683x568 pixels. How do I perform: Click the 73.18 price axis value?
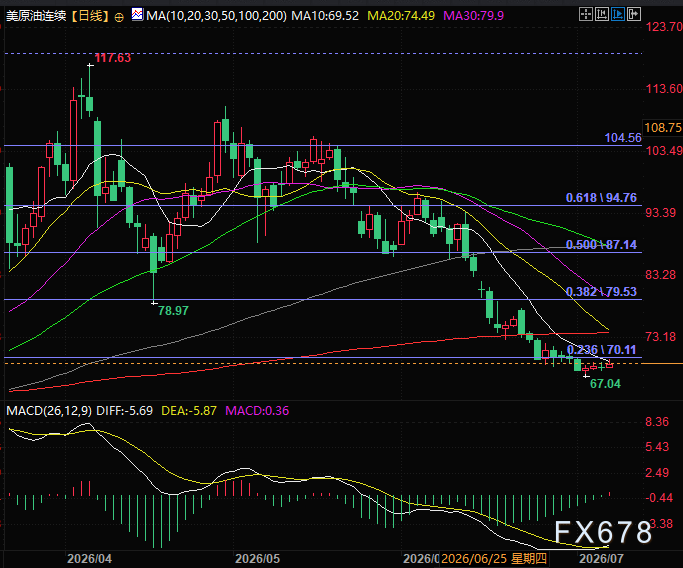(660, 337)
